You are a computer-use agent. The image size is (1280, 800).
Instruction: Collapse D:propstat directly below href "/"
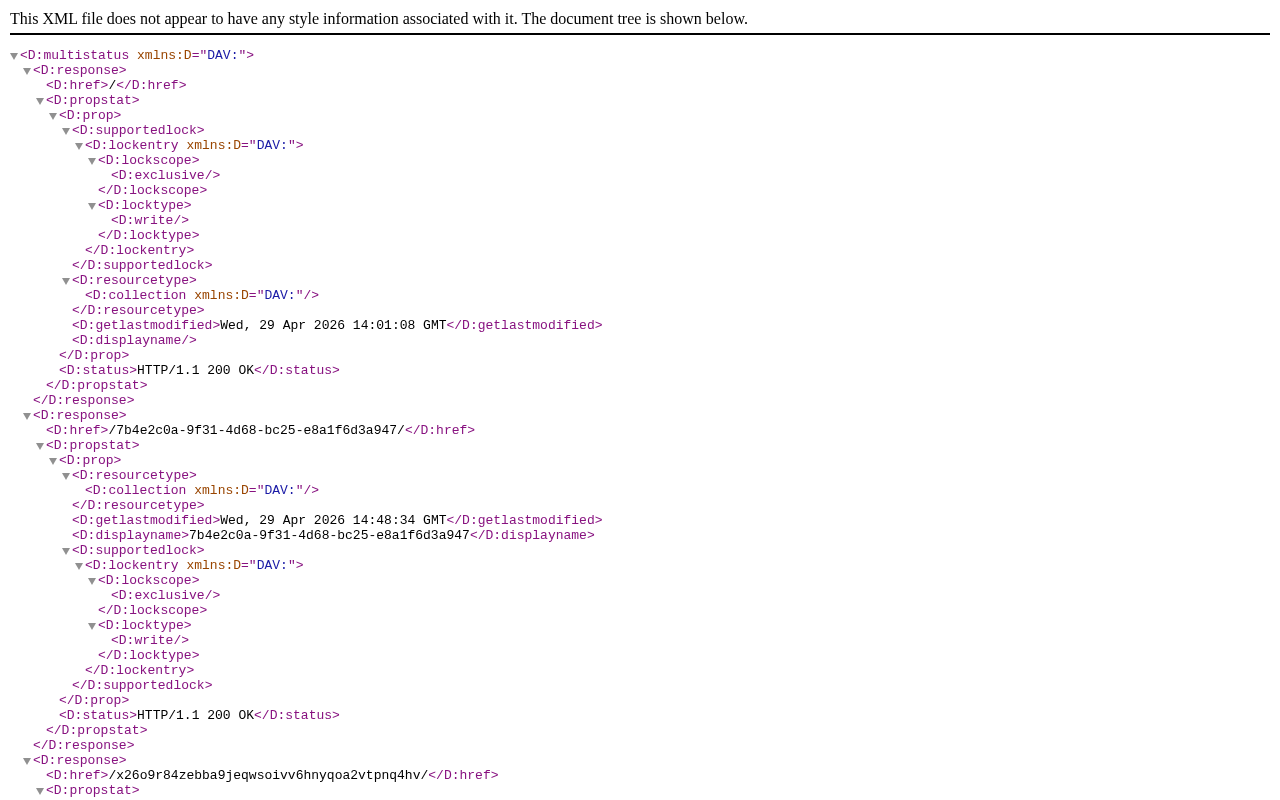click(40, 102)
